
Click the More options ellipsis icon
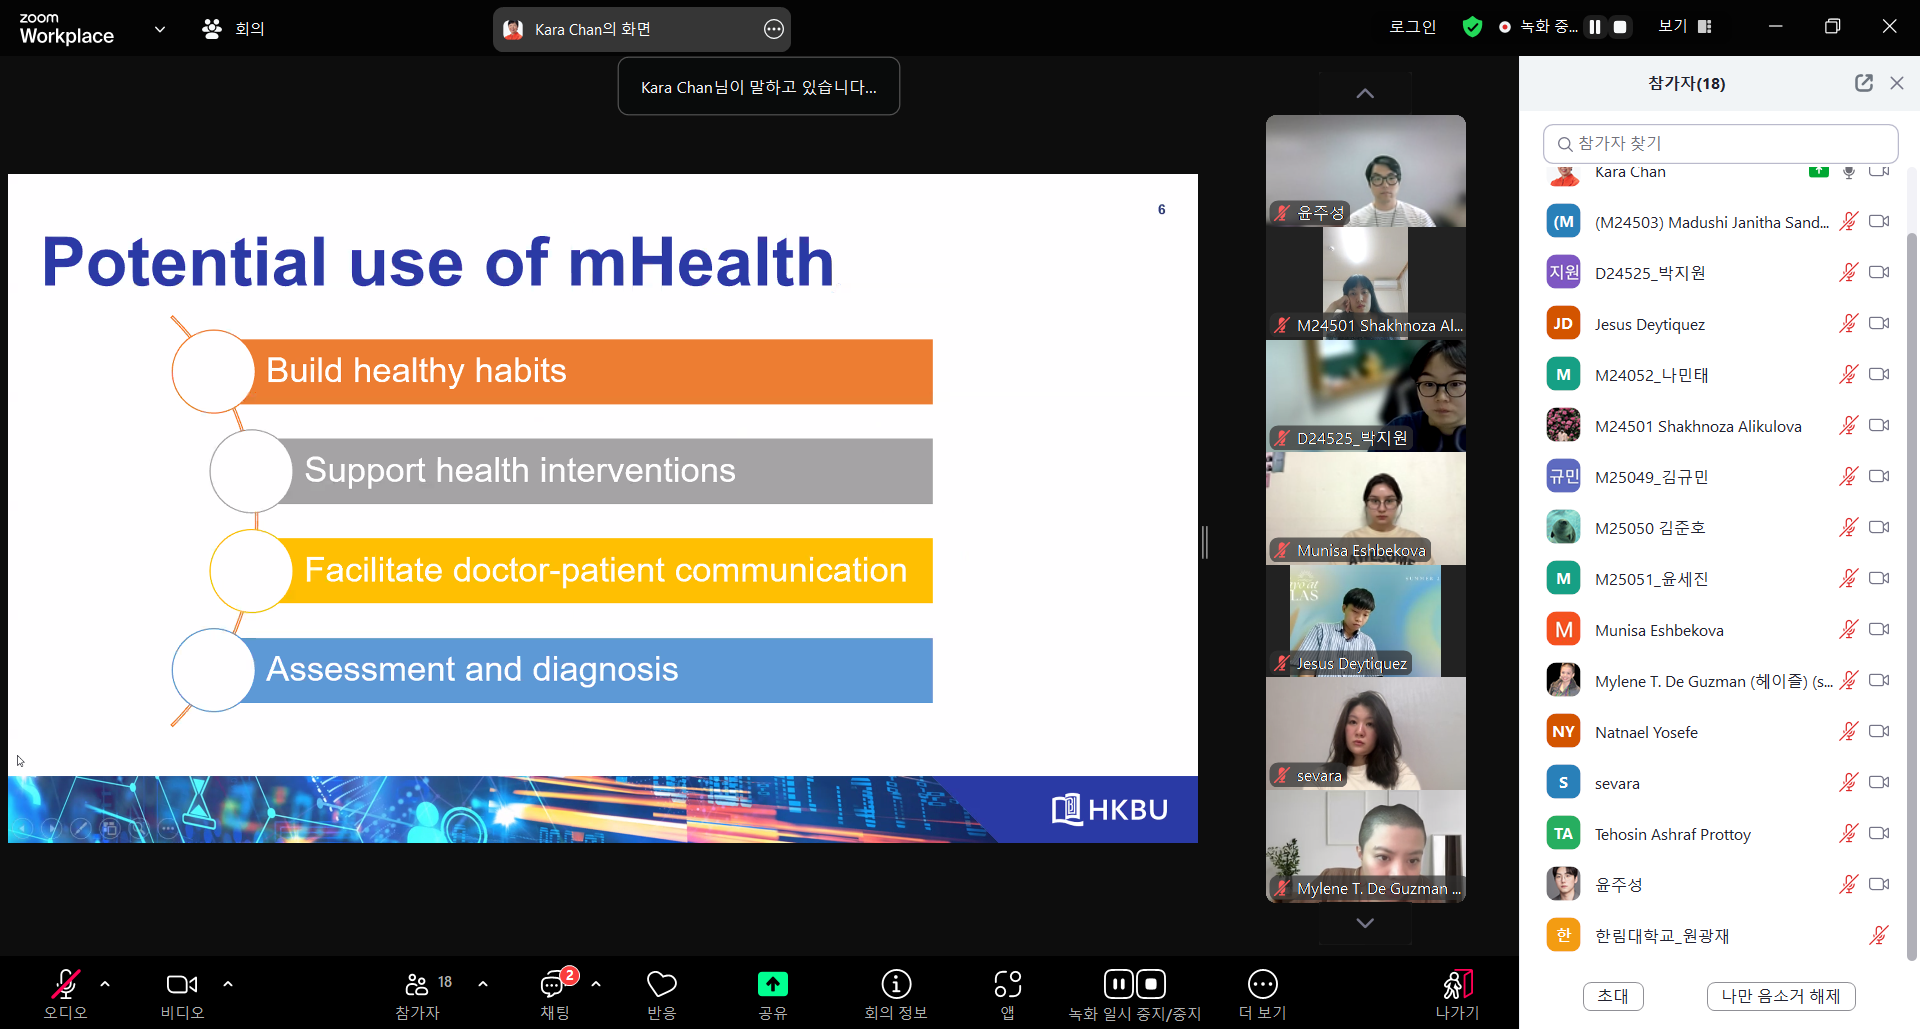click(x=1262, y=985)
